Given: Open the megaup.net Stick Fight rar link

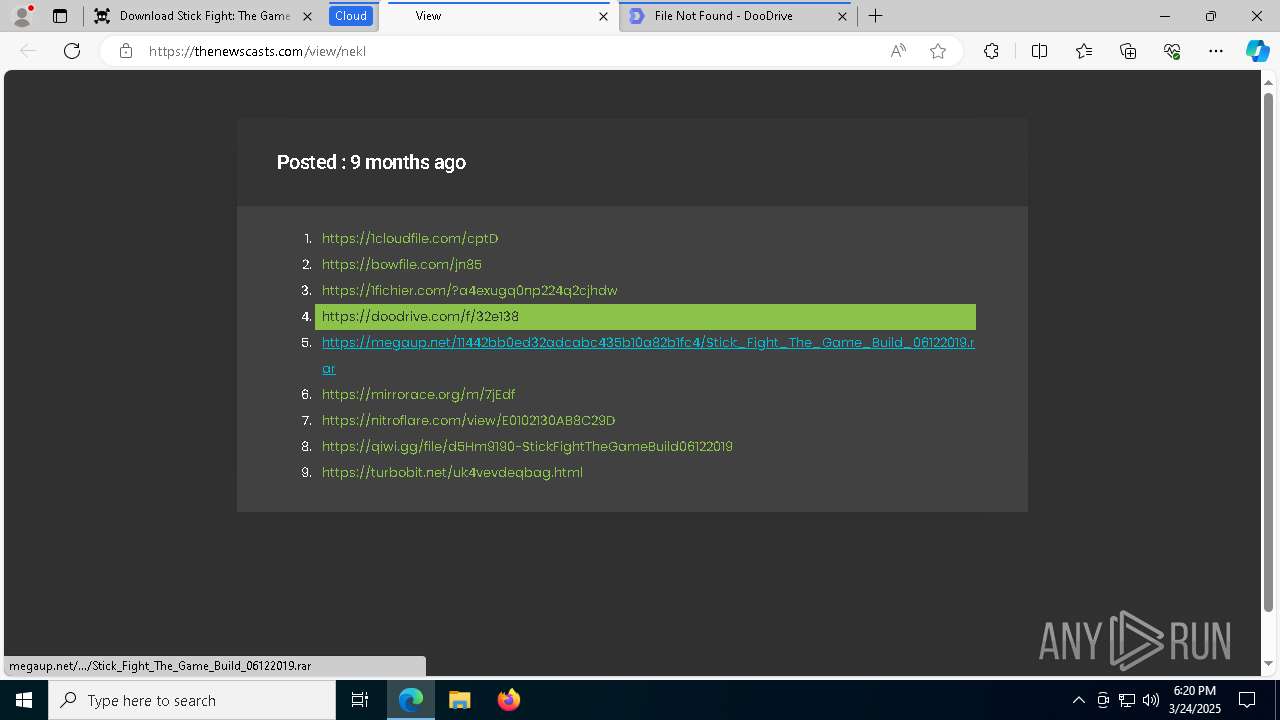Looking at the screenshot, I should pyautogui.click(x=648, y=342).
